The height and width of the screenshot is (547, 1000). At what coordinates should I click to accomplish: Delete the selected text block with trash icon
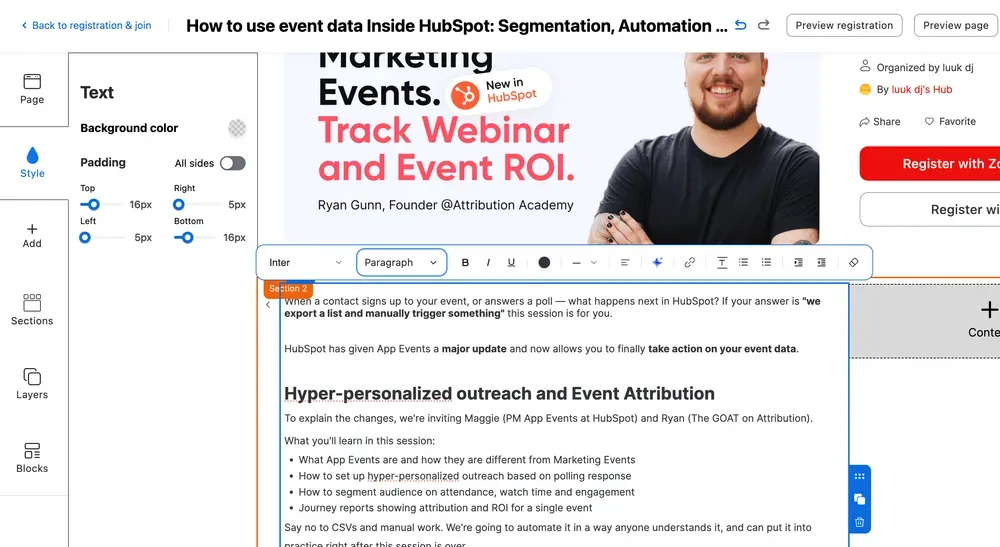(860, 522)
